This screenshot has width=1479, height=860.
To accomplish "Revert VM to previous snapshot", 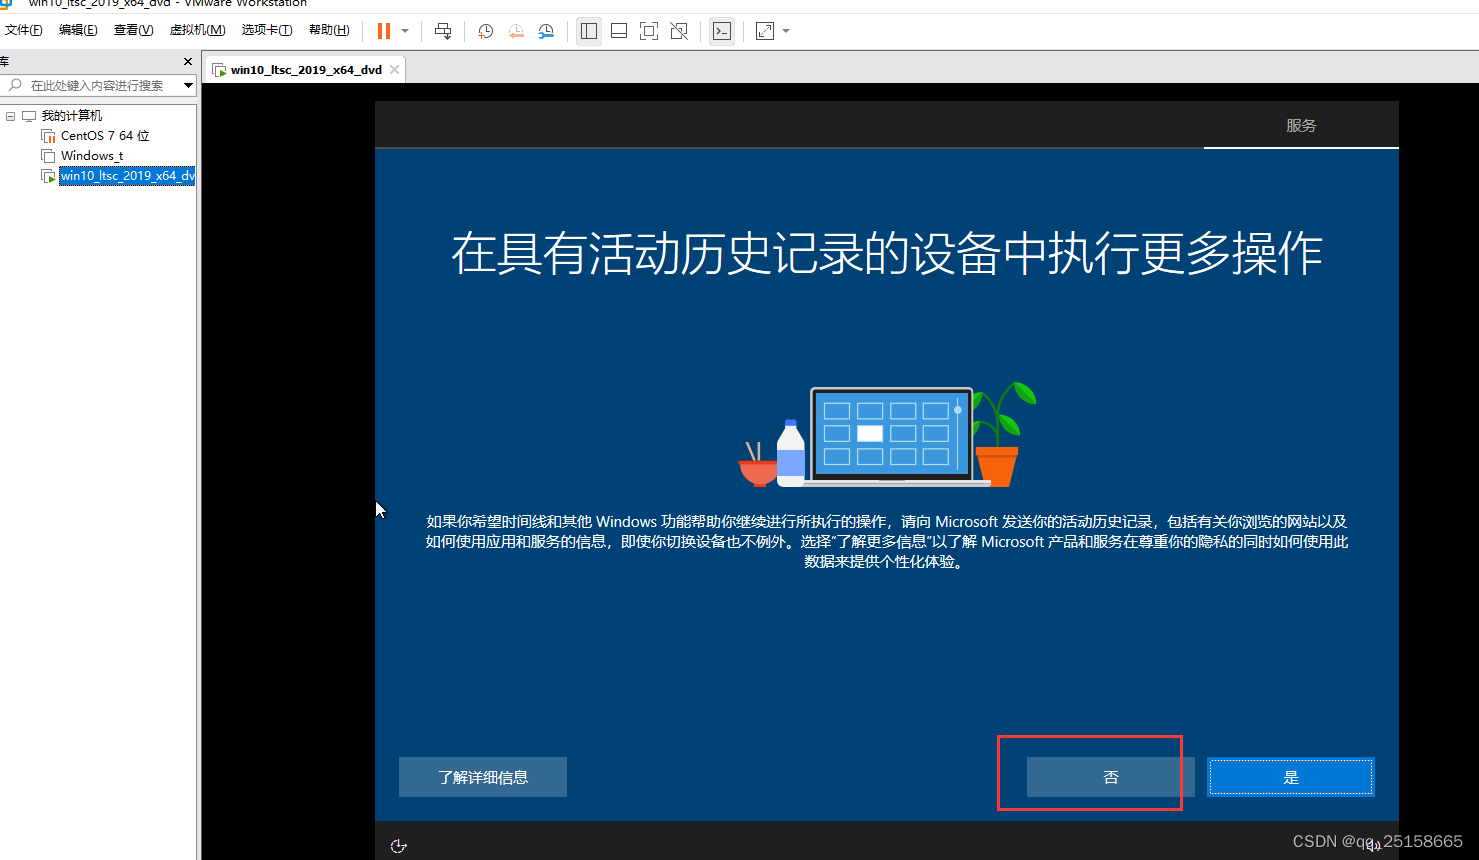I will coord(516,31).
